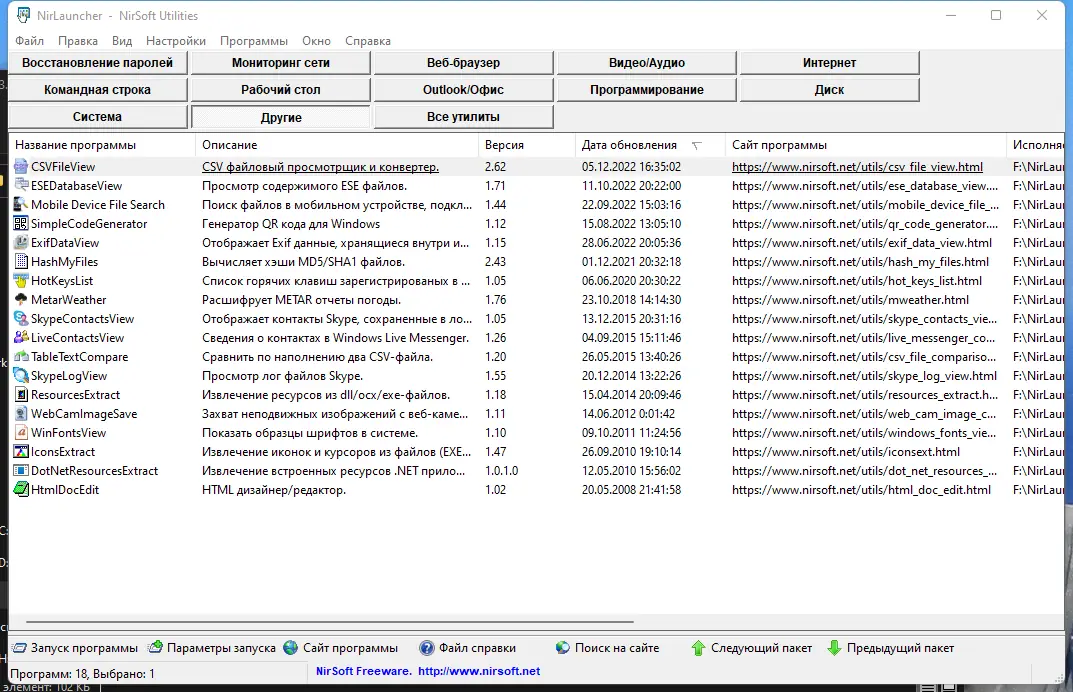Click the horizontal scrollbar at list bottom
1073x692 pixels.
pos(330,622)
